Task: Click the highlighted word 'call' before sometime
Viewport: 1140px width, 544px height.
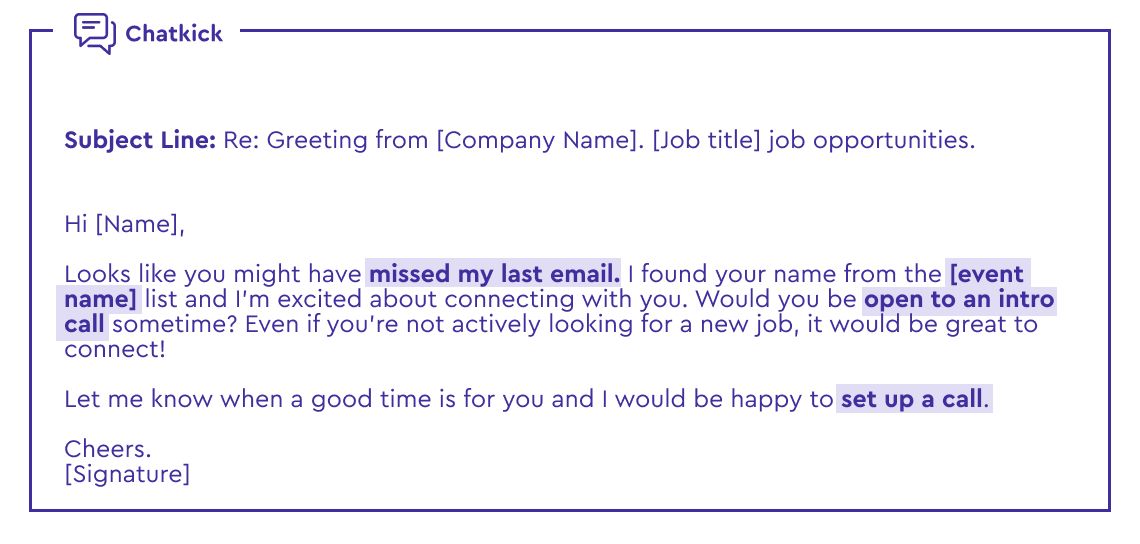Action: [x=84, y=324]
